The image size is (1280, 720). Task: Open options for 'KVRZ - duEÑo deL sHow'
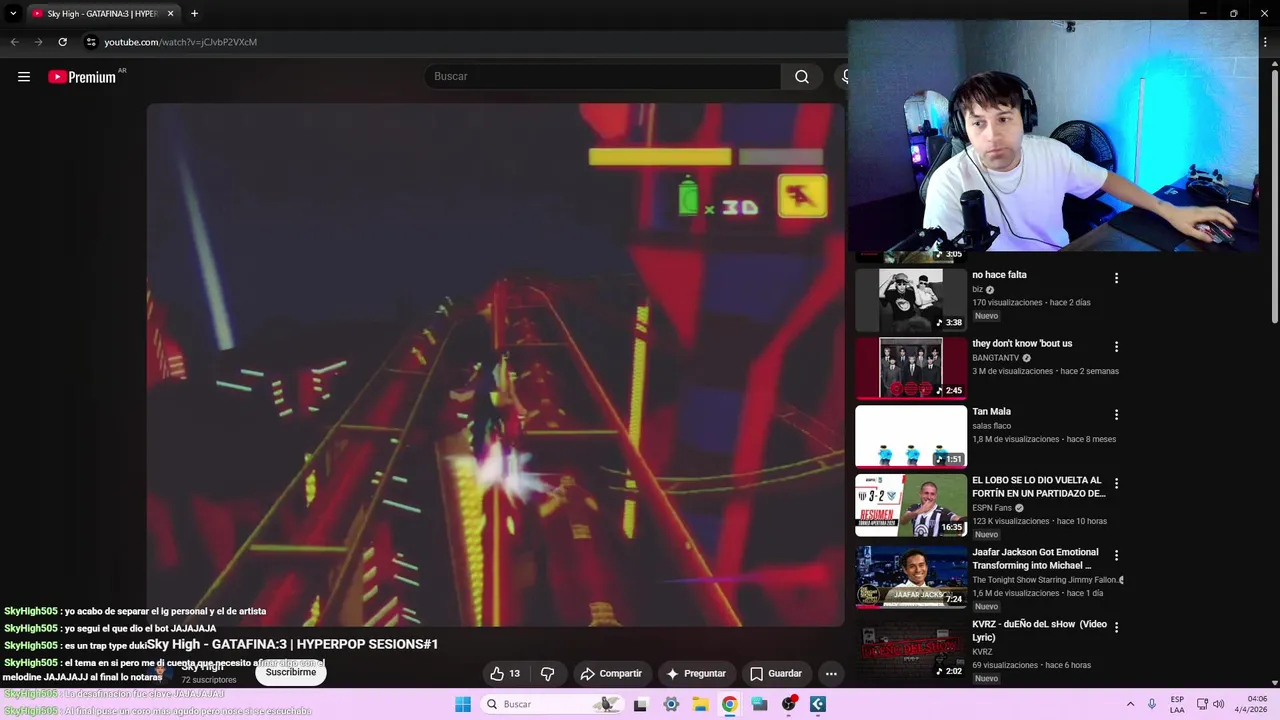coord(1116,627)
